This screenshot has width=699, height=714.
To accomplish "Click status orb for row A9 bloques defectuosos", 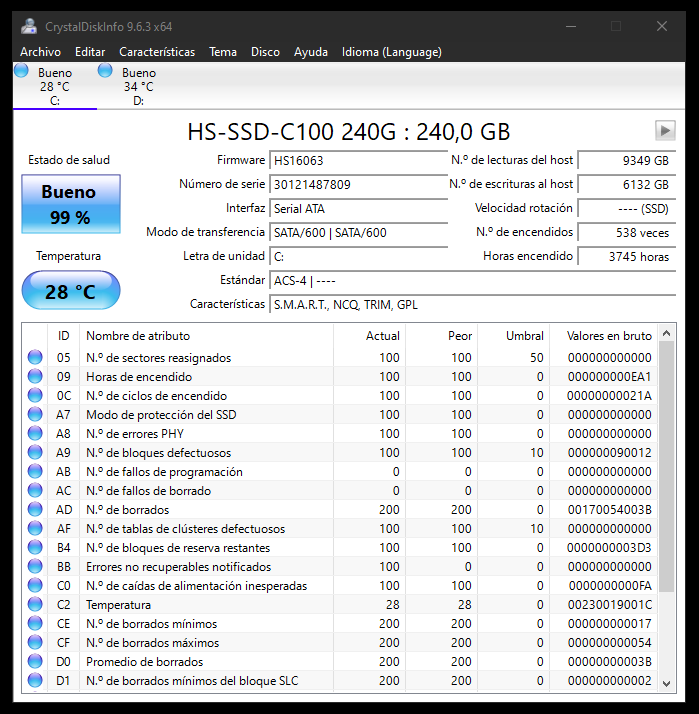I will click(x=35, y=452).
